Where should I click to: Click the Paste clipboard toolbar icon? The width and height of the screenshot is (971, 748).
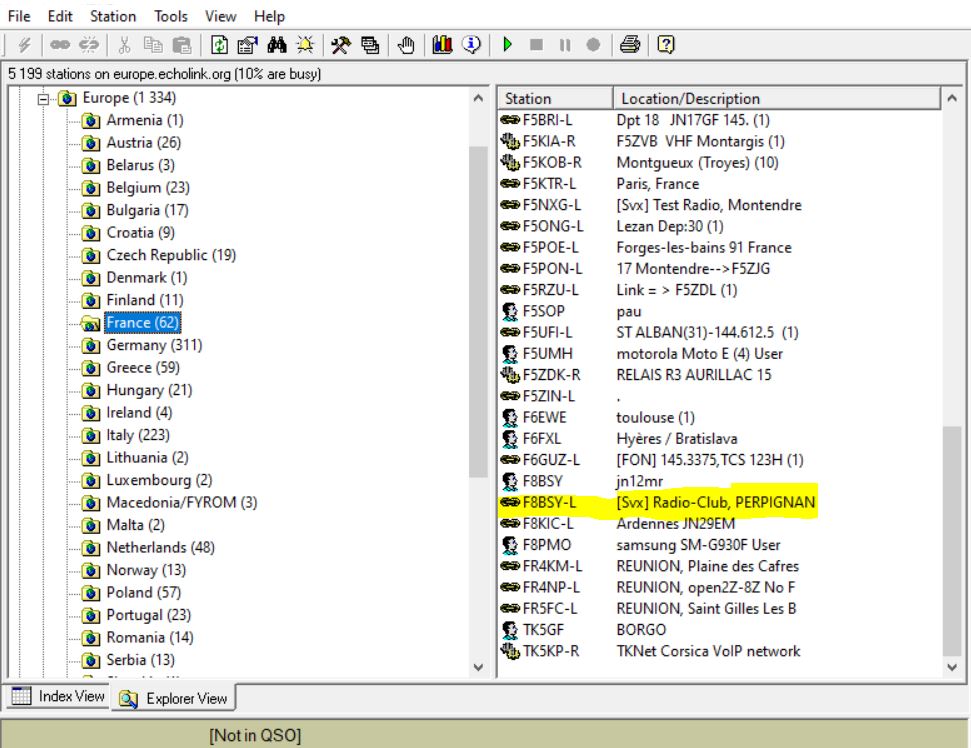[x=181, y=45]
